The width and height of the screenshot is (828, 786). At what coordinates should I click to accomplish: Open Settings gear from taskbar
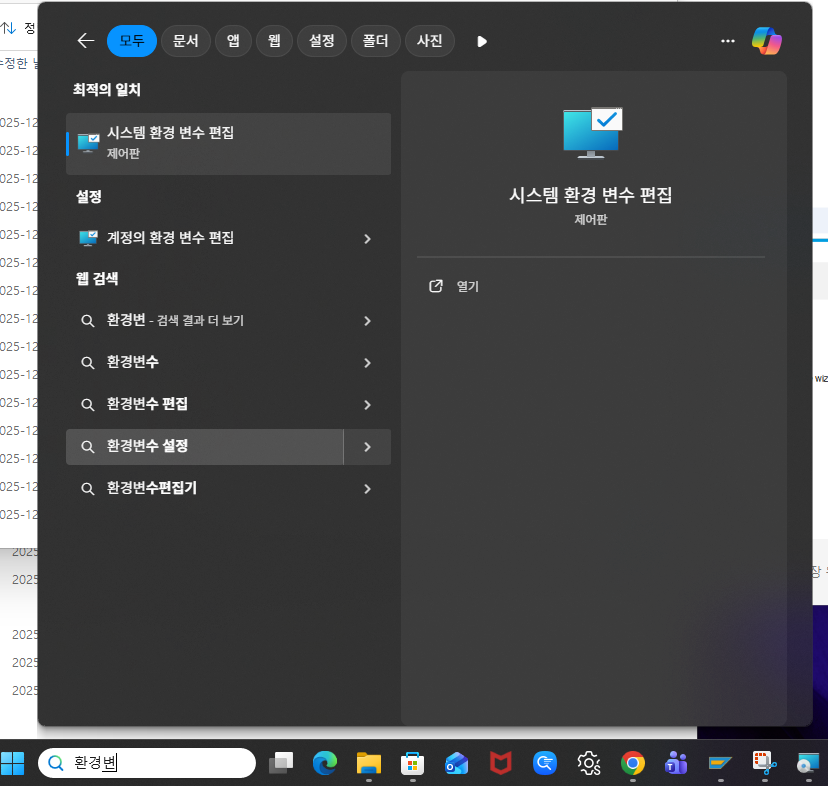tap(589, 763)
